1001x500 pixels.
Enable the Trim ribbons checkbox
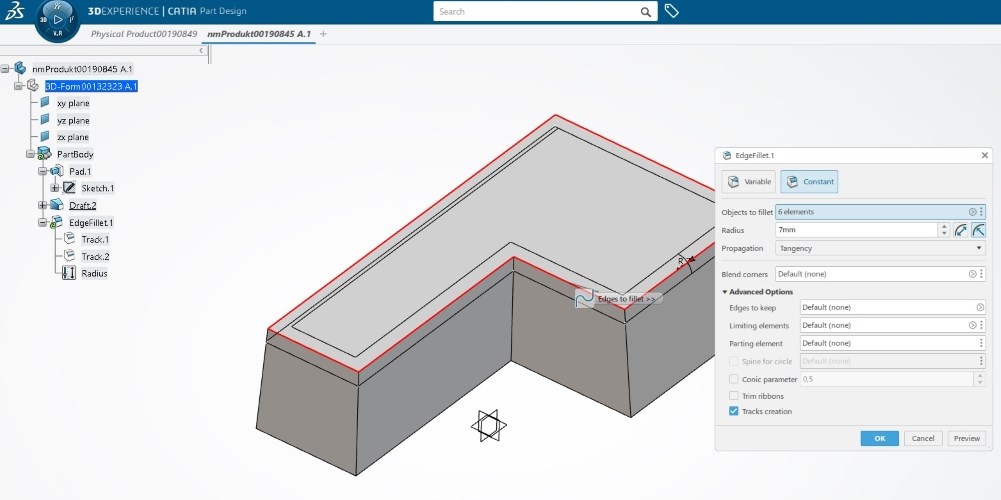pos(734,396)
